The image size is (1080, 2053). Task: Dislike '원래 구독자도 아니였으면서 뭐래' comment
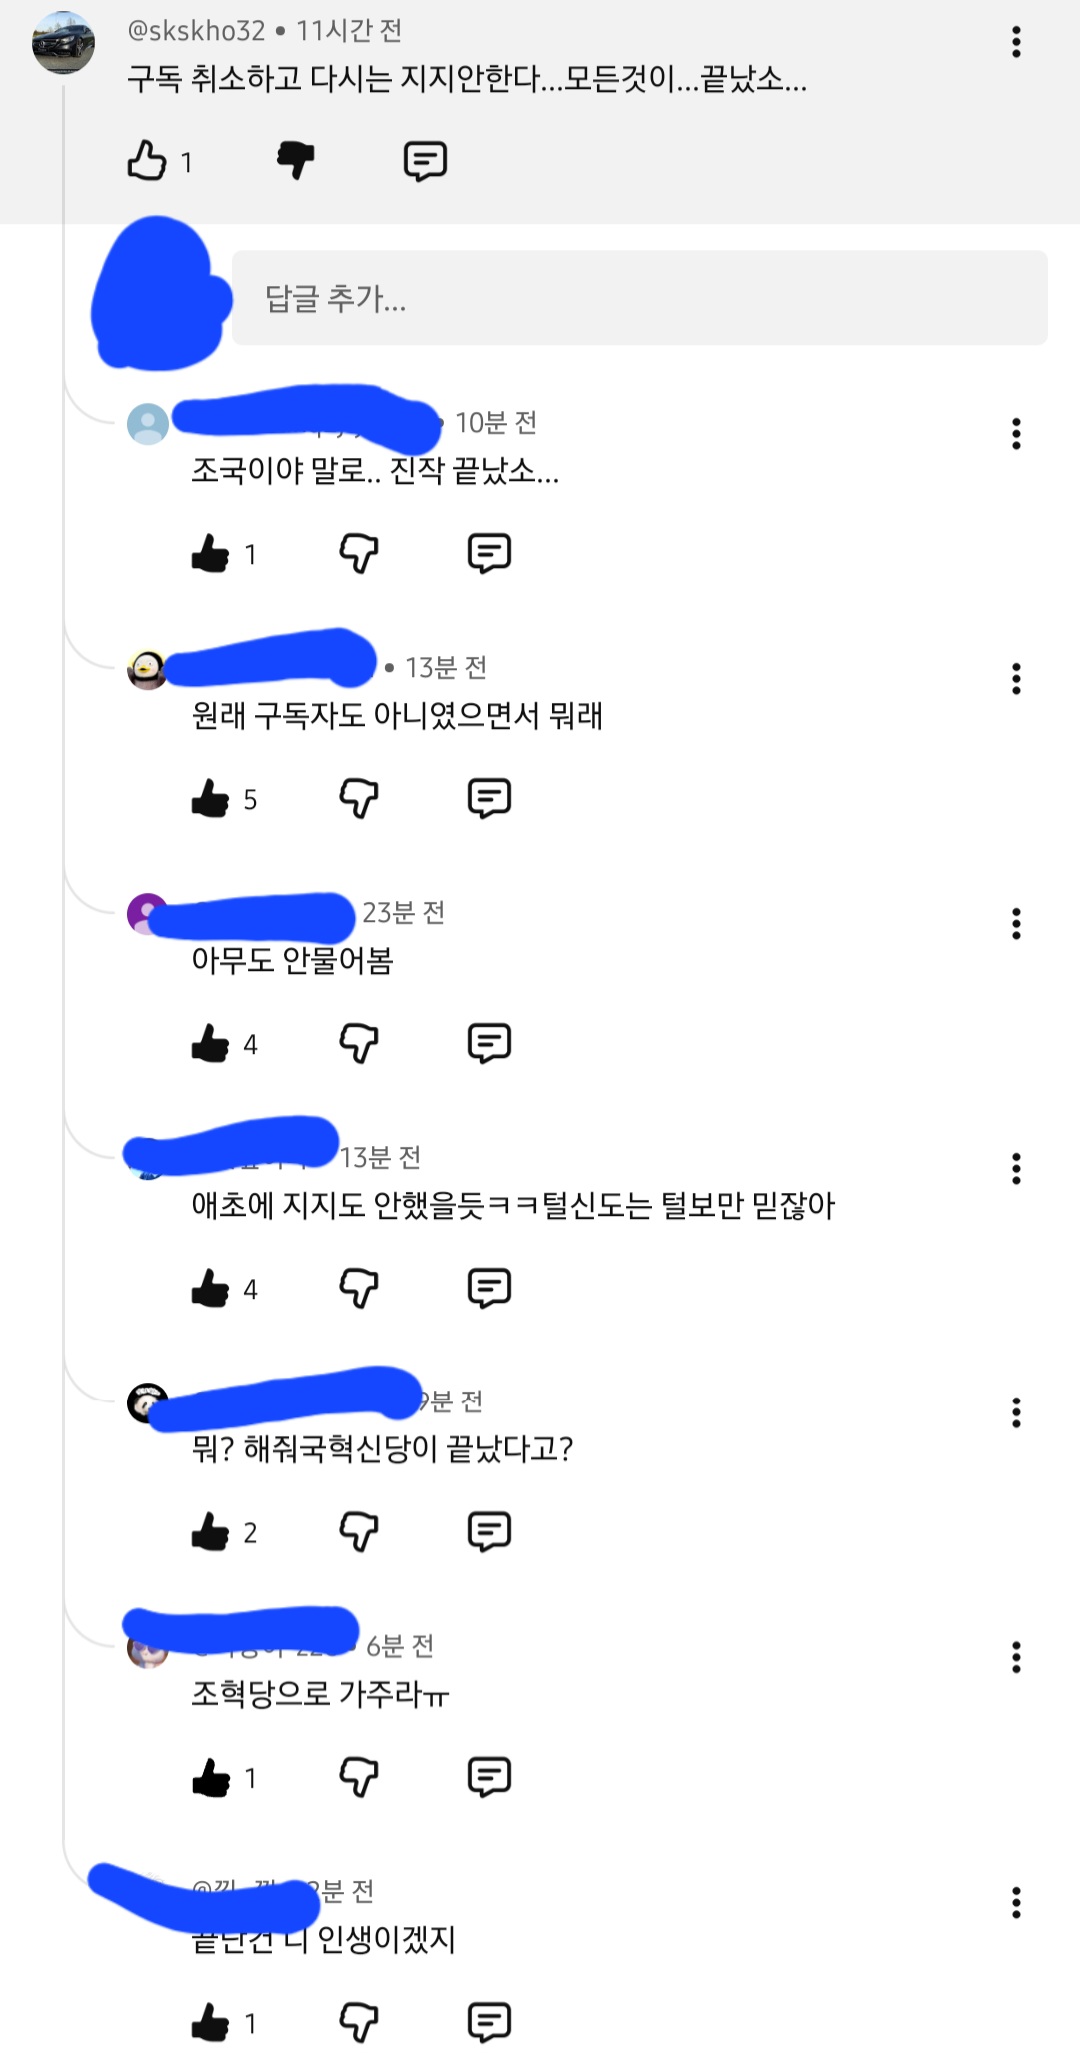coord(359,798)
